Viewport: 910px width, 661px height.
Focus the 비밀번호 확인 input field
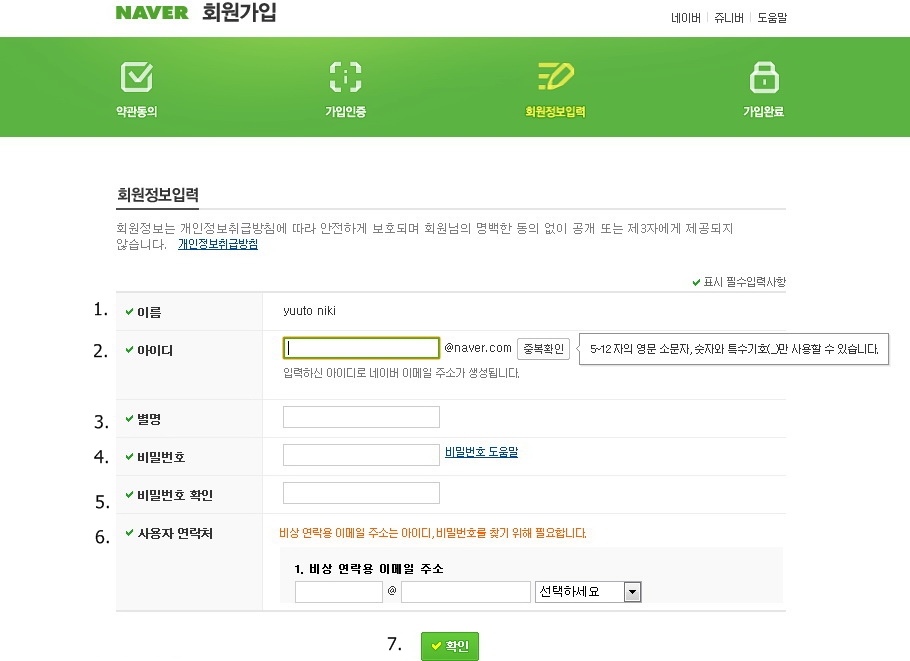(x=361, y=493)
